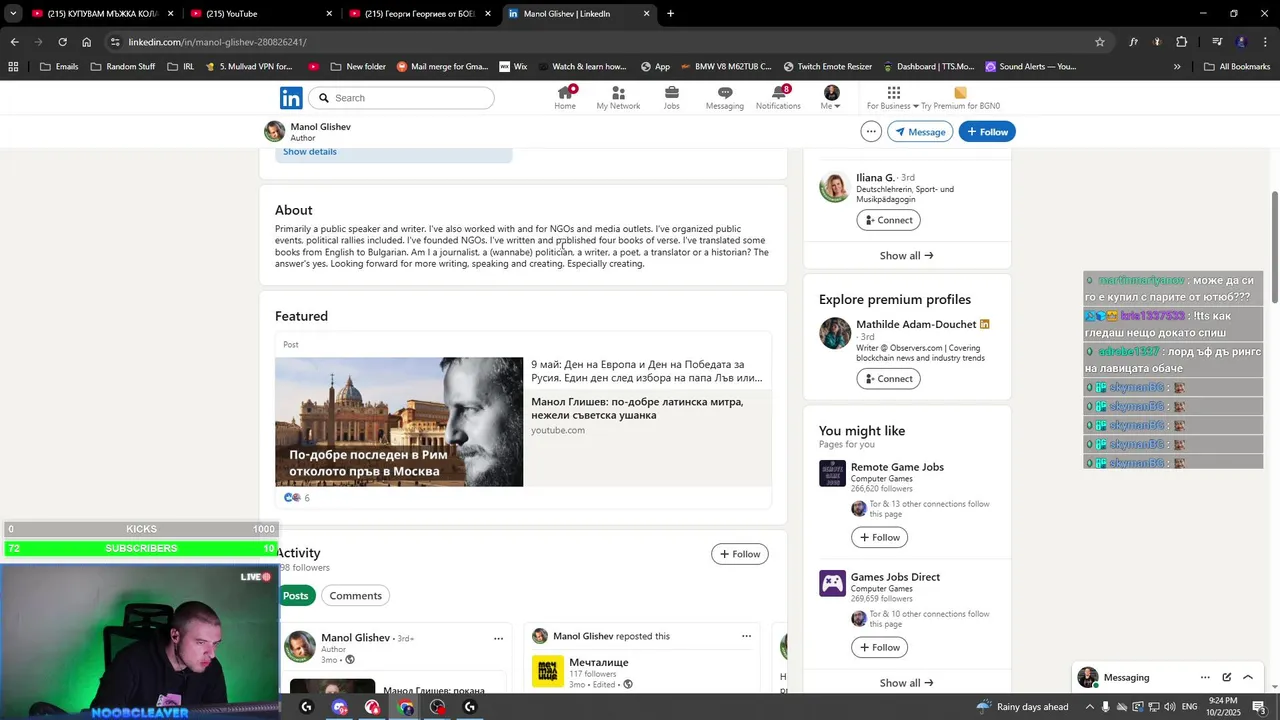The width and height of the screenshot is (1280, 720).
Task: Open Мечталище page link
Action: (598, 662)
